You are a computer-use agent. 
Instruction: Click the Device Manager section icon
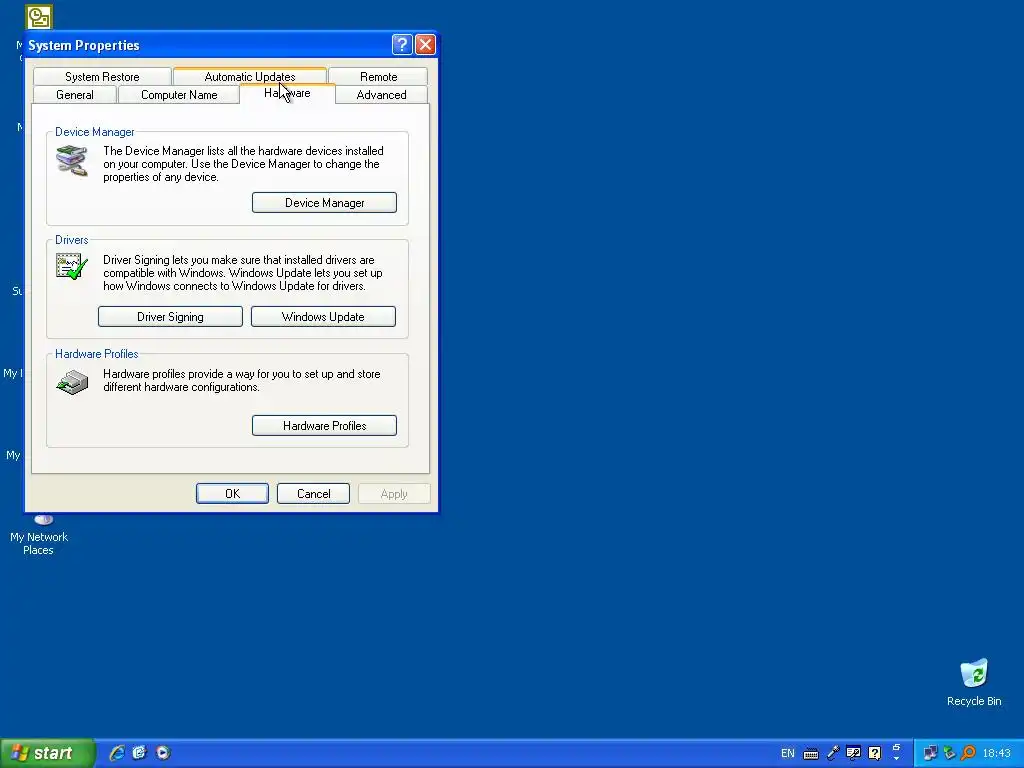(x=72, y=161)
